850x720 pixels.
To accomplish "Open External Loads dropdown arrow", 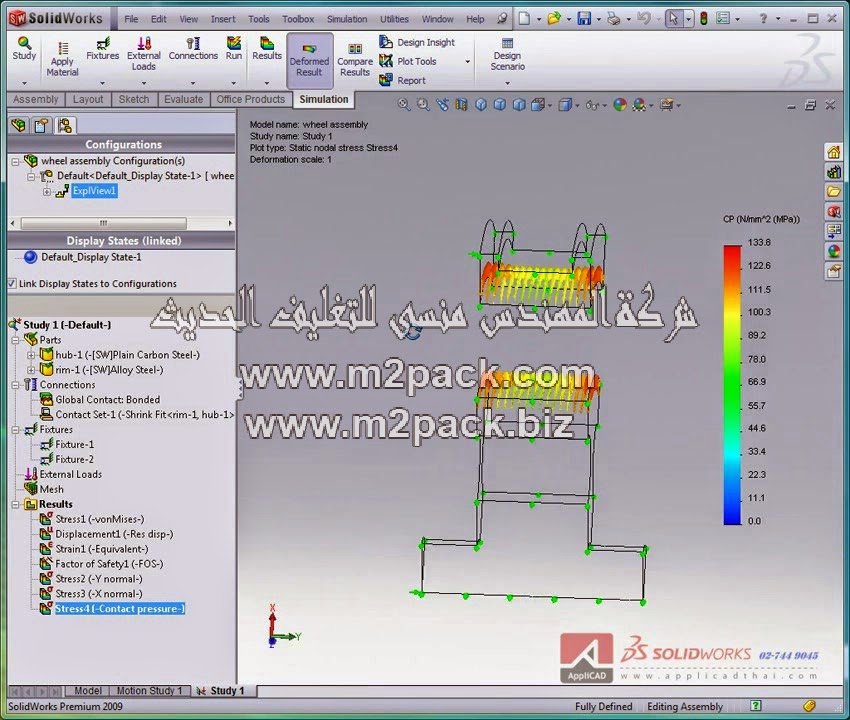I will 144,83.
